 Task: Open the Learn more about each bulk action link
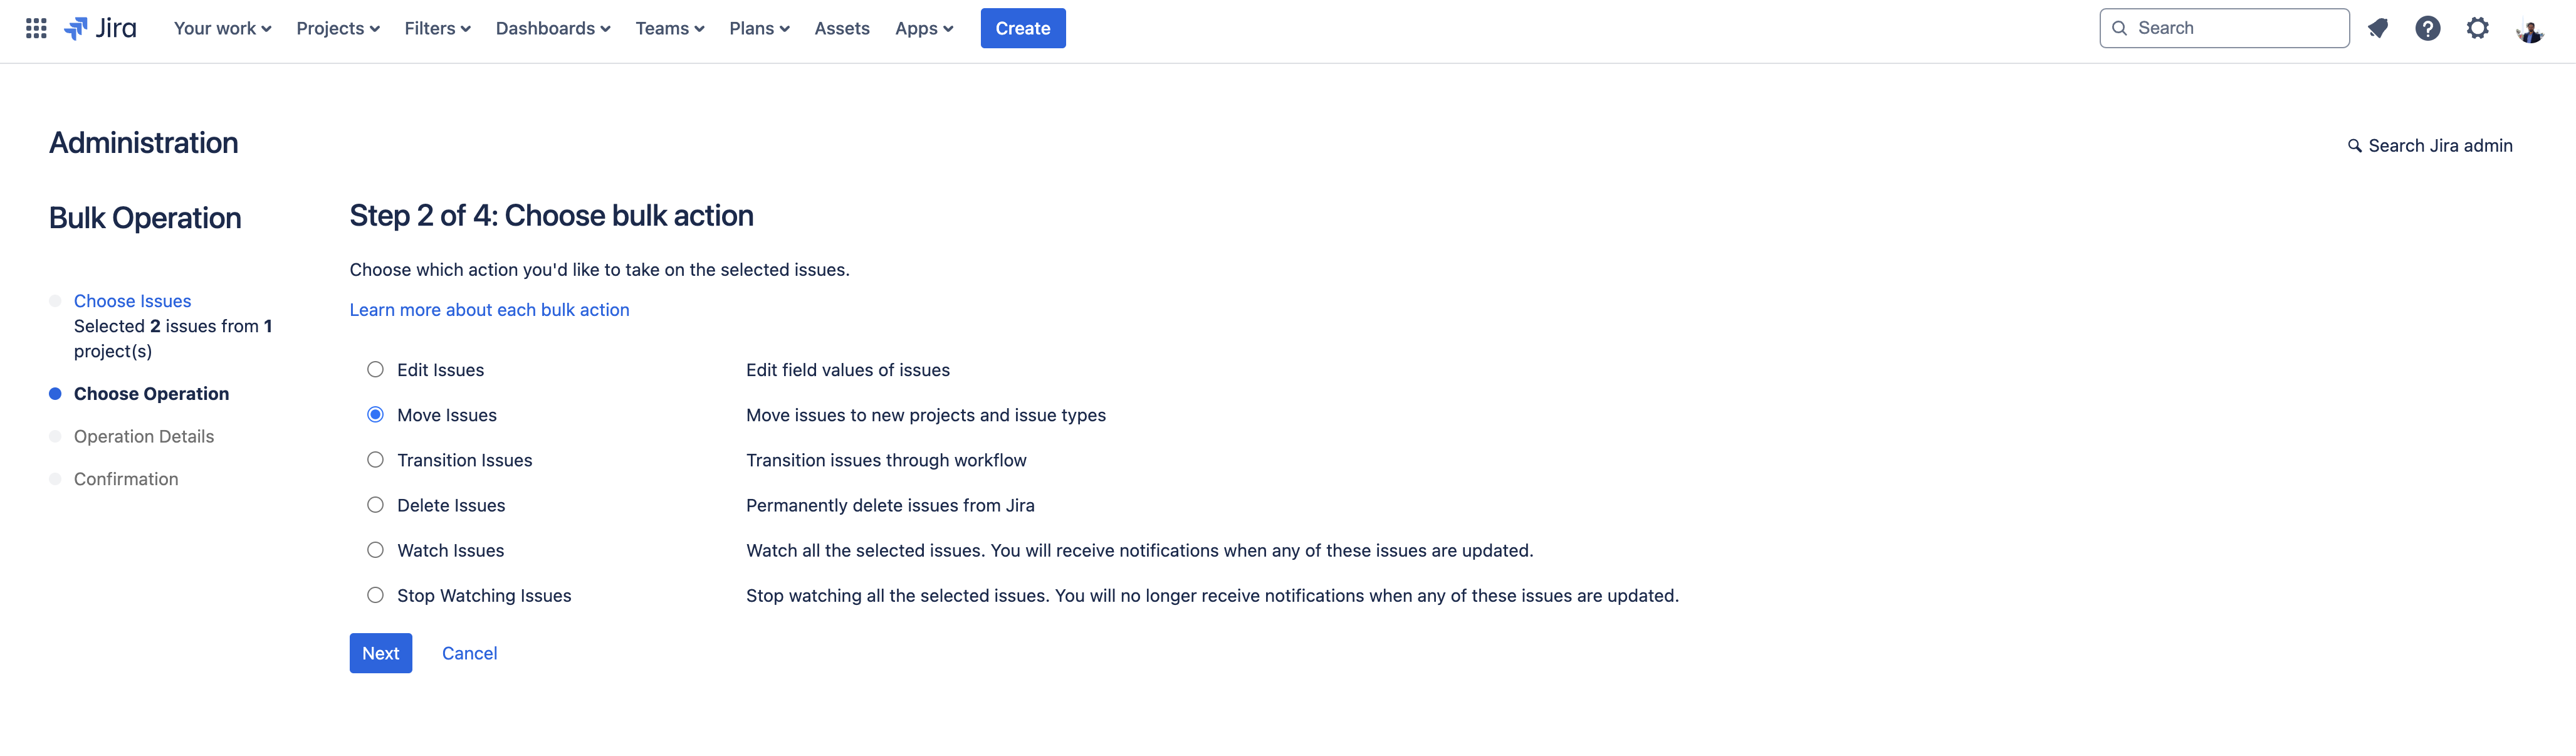tap(489, 310)
